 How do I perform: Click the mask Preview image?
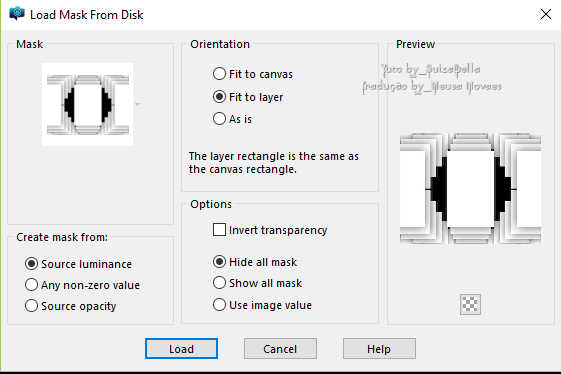(x=470, y=189)
